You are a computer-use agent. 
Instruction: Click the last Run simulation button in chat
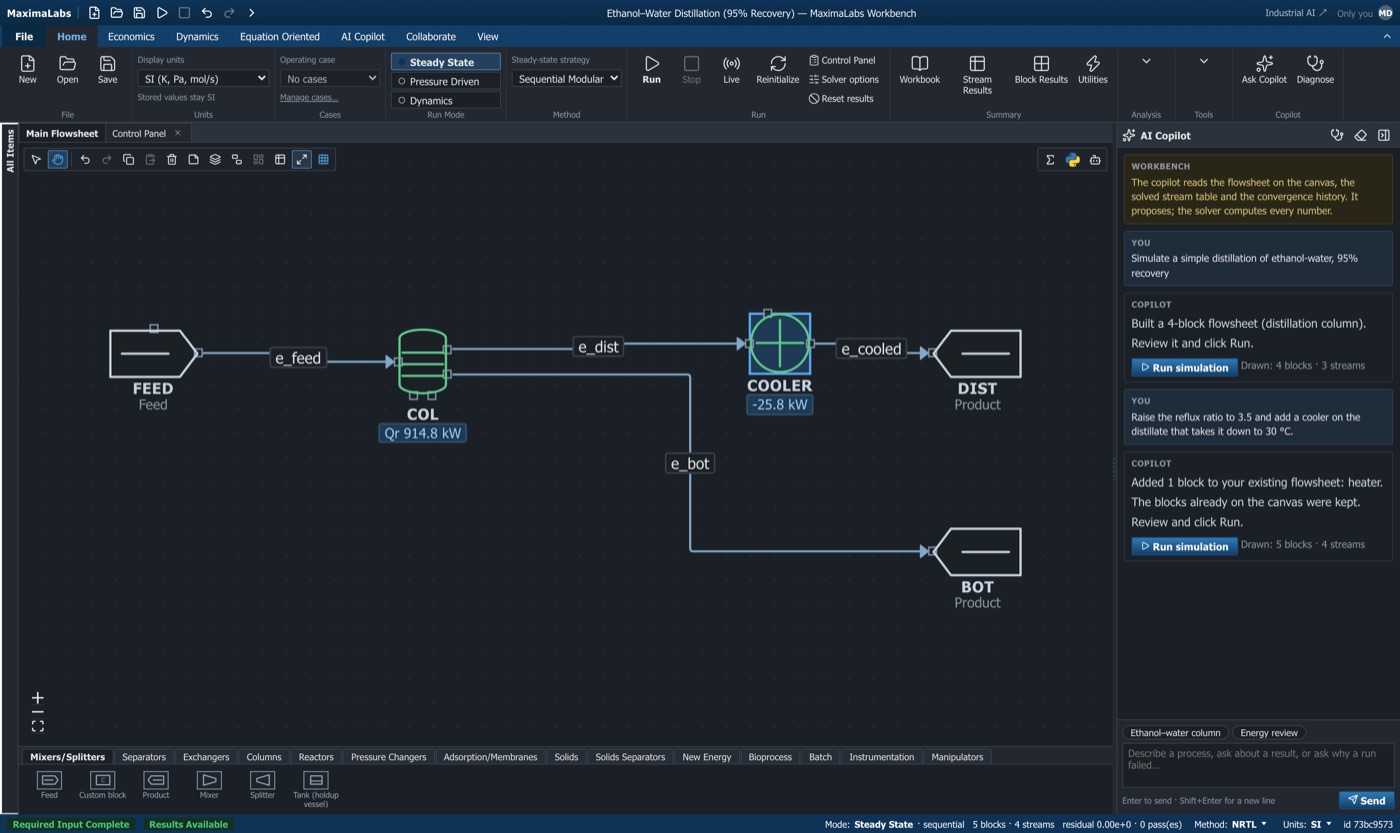[1184, 546]
